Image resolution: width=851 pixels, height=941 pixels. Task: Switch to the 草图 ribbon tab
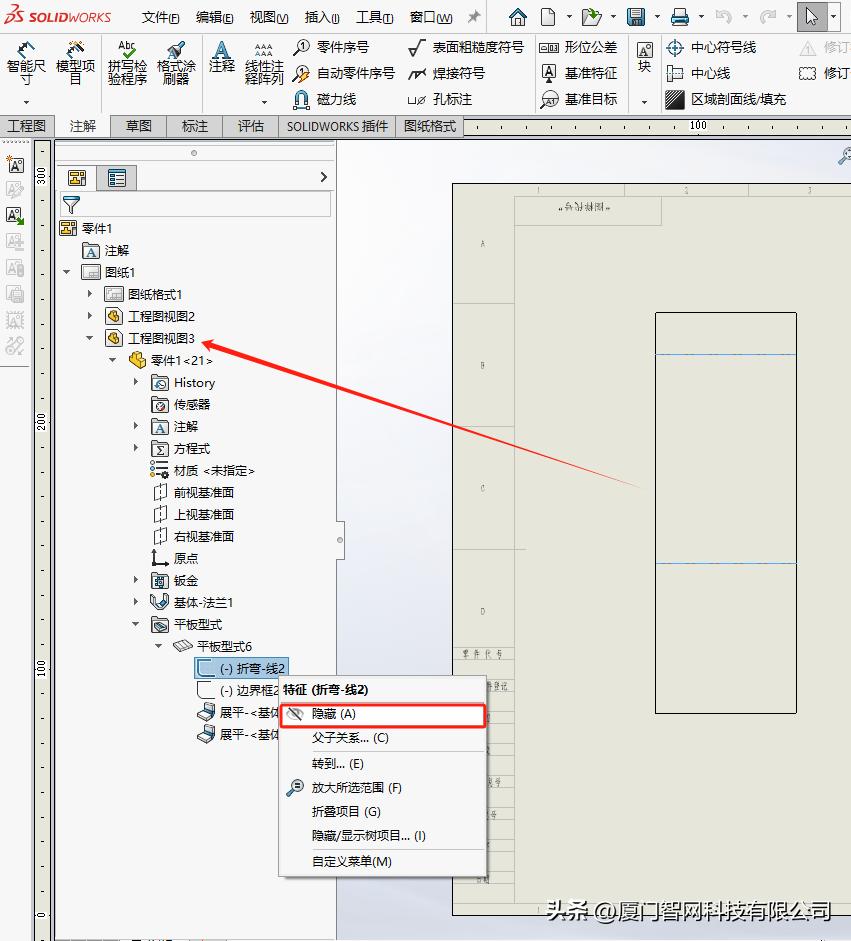click(139, 126)
